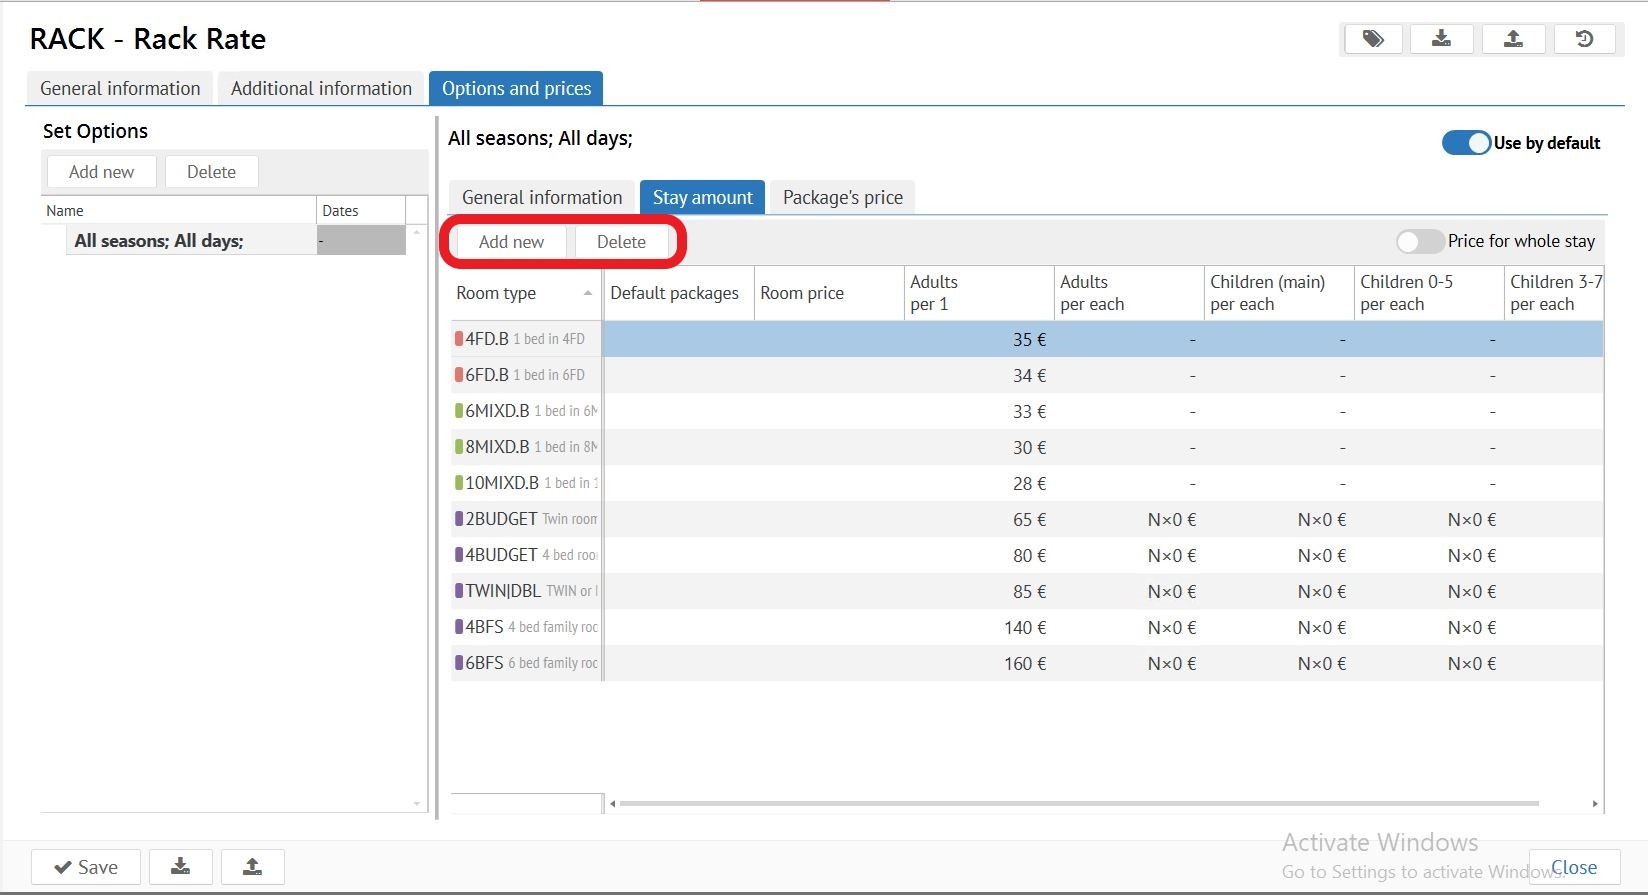
Task: Enable the Price for whole stay toggle
Action: click(1419, 241)
